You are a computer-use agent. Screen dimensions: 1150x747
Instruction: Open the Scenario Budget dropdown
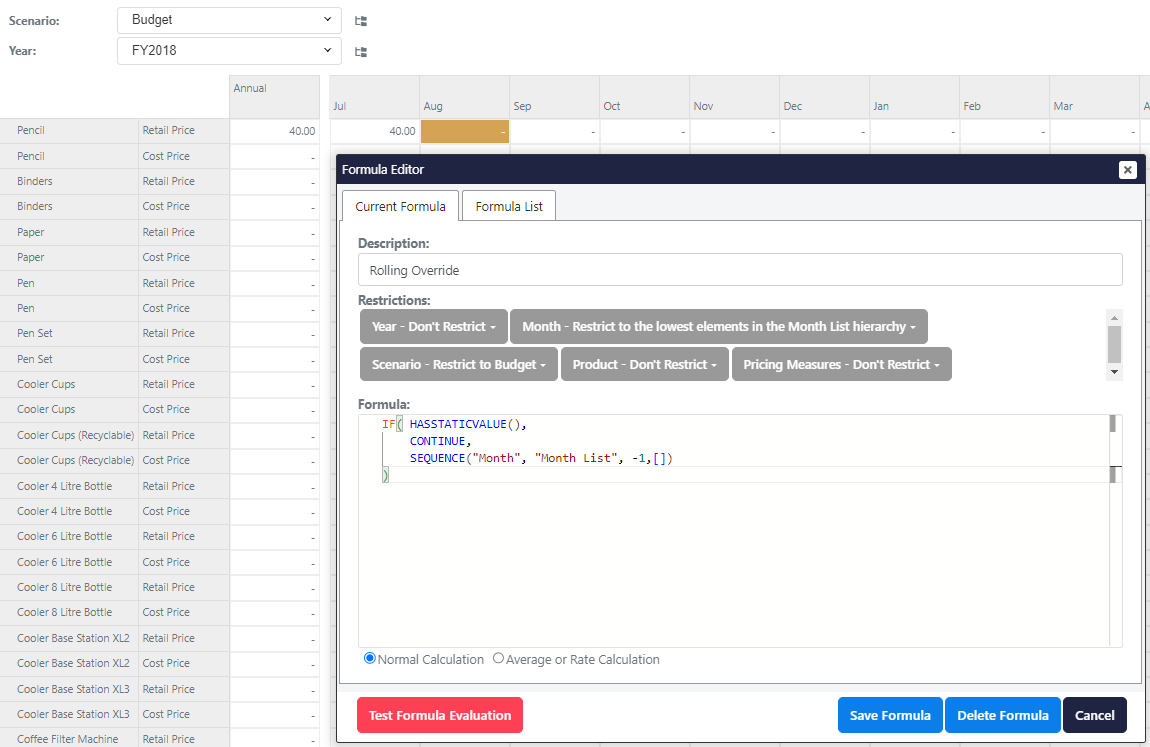229,20
